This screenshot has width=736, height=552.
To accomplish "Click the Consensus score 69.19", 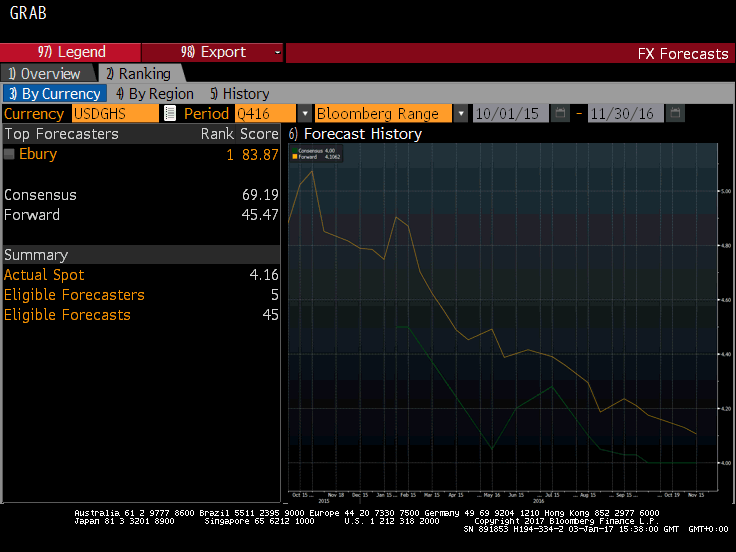I will tap(260, 195).
